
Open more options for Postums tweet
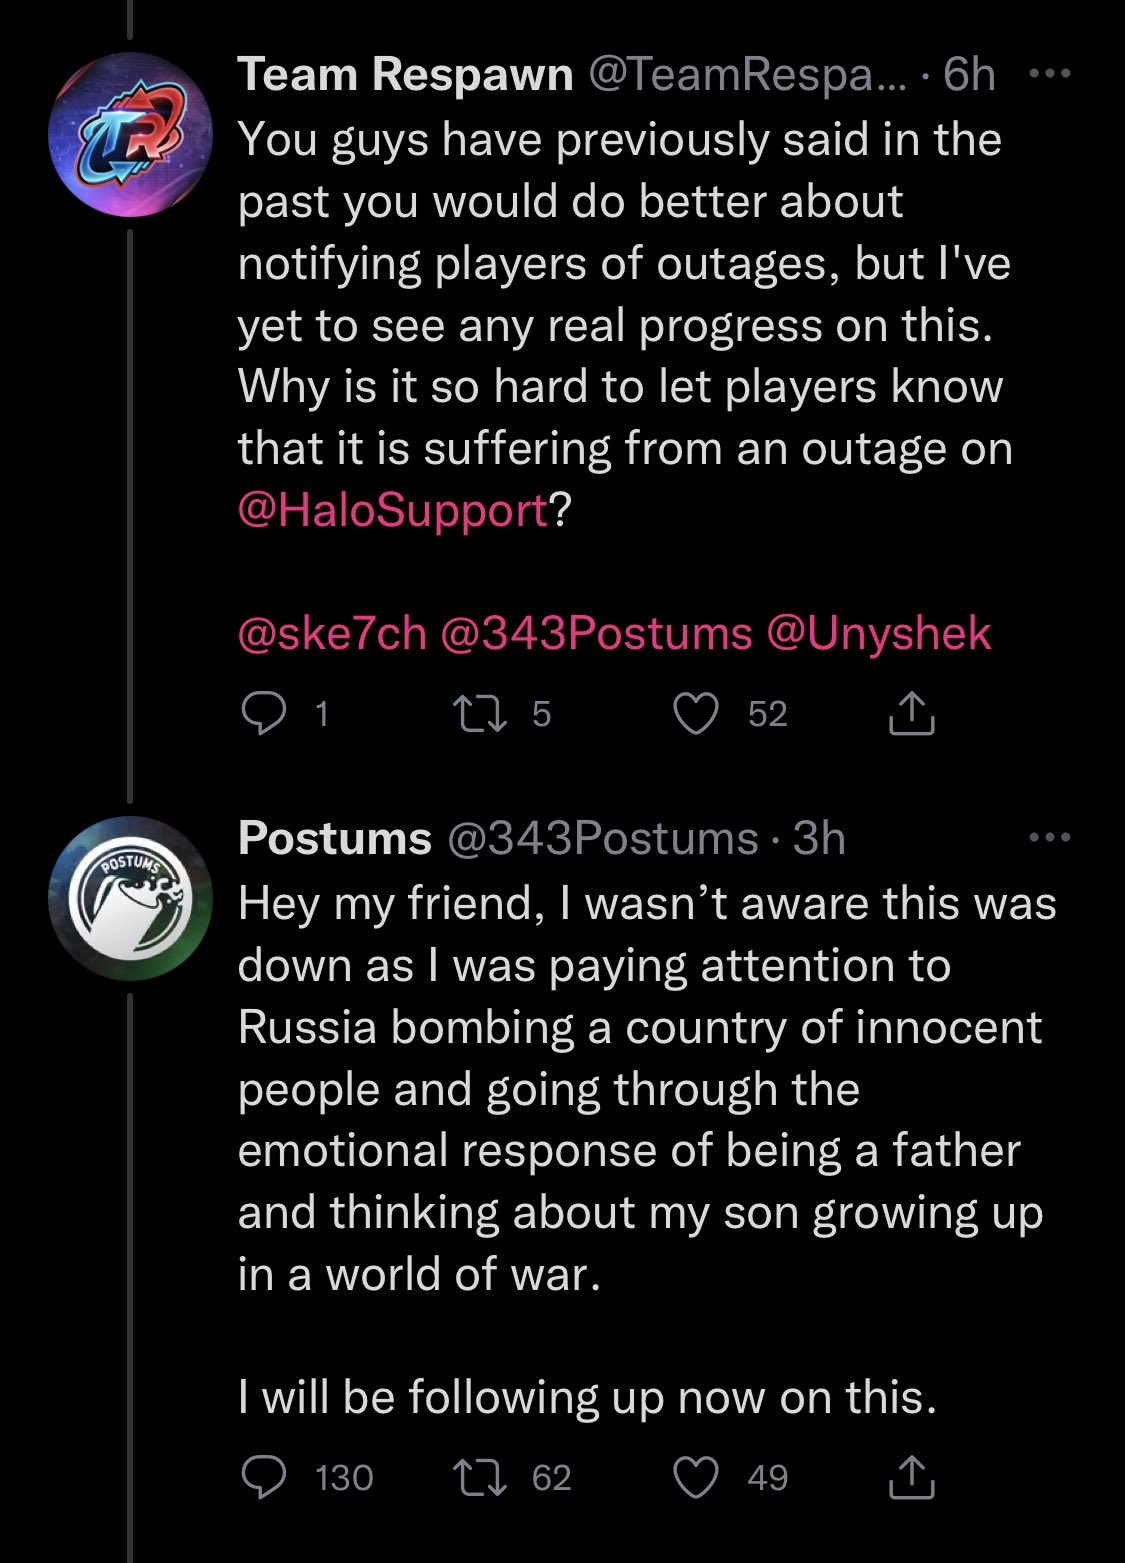tap(1049, 838)
